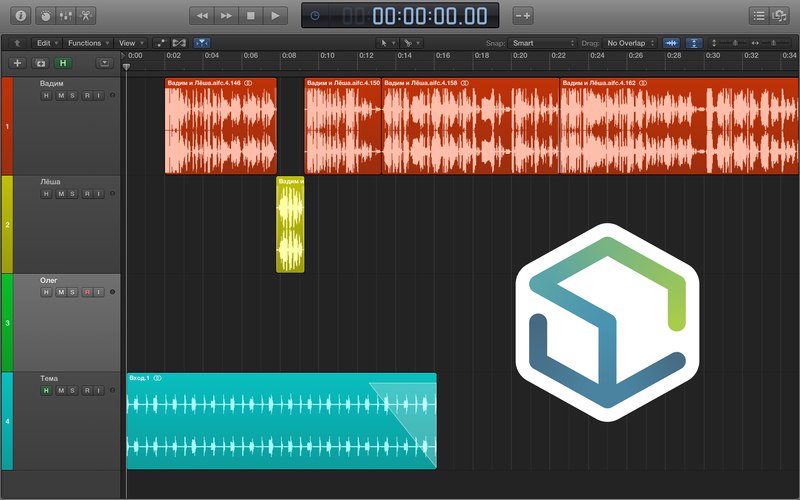800x500 pixels.
Task: Open the Mixer with the faders icon
Action: (x=65, y=16)
